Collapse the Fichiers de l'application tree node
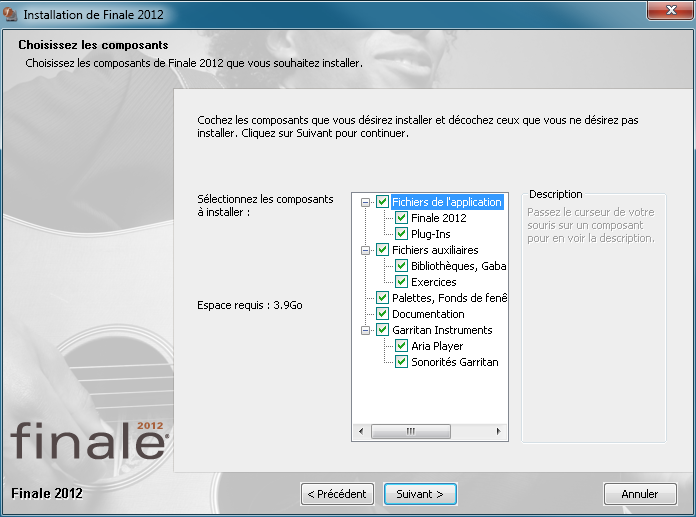The image size is (696, 517). 366,202
